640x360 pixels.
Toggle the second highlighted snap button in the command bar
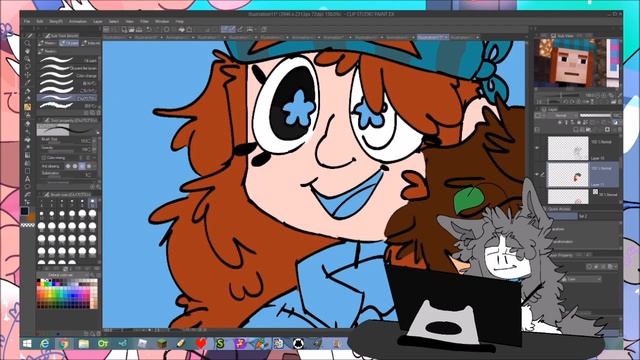[x=232, y=29]
